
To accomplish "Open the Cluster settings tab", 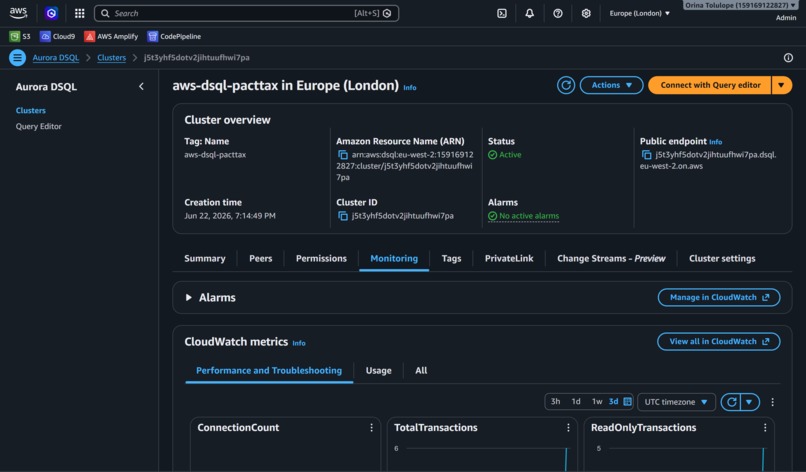I will coord(722,259).
